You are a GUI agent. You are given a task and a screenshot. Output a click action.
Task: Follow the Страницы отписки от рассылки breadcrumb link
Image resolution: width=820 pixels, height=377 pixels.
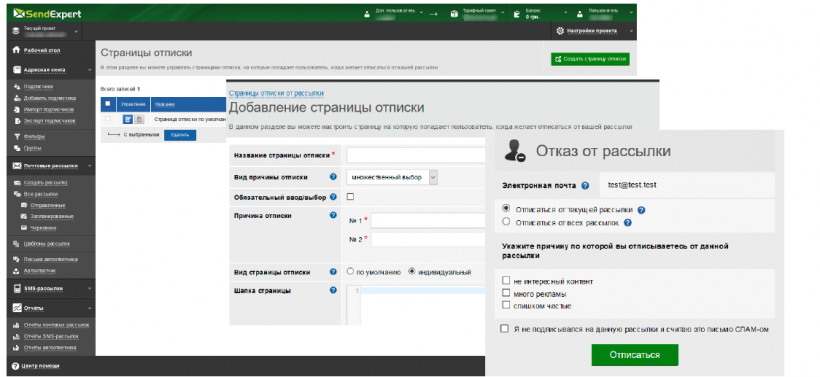point(276,93)
